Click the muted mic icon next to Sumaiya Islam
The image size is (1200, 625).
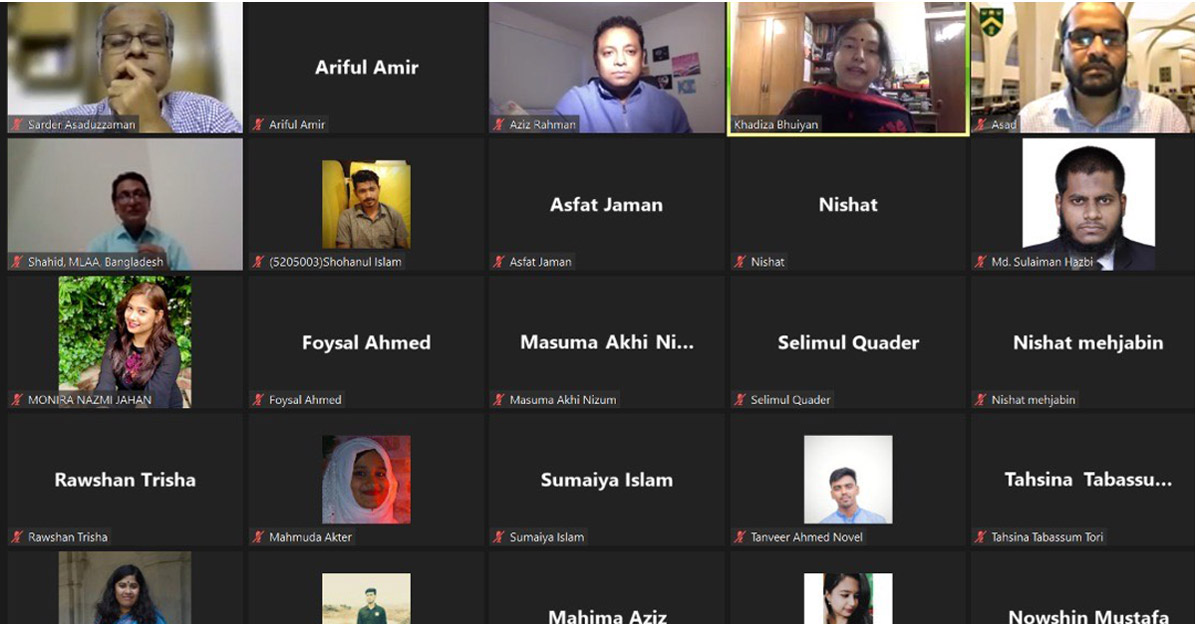tap(499, 537)
